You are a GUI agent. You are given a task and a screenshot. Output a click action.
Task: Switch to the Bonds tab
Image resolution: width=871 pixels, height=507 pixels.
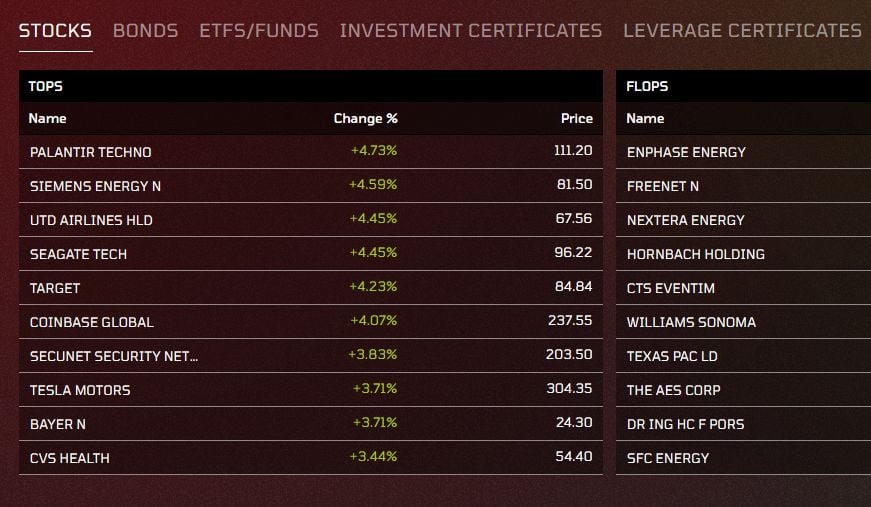145,31
